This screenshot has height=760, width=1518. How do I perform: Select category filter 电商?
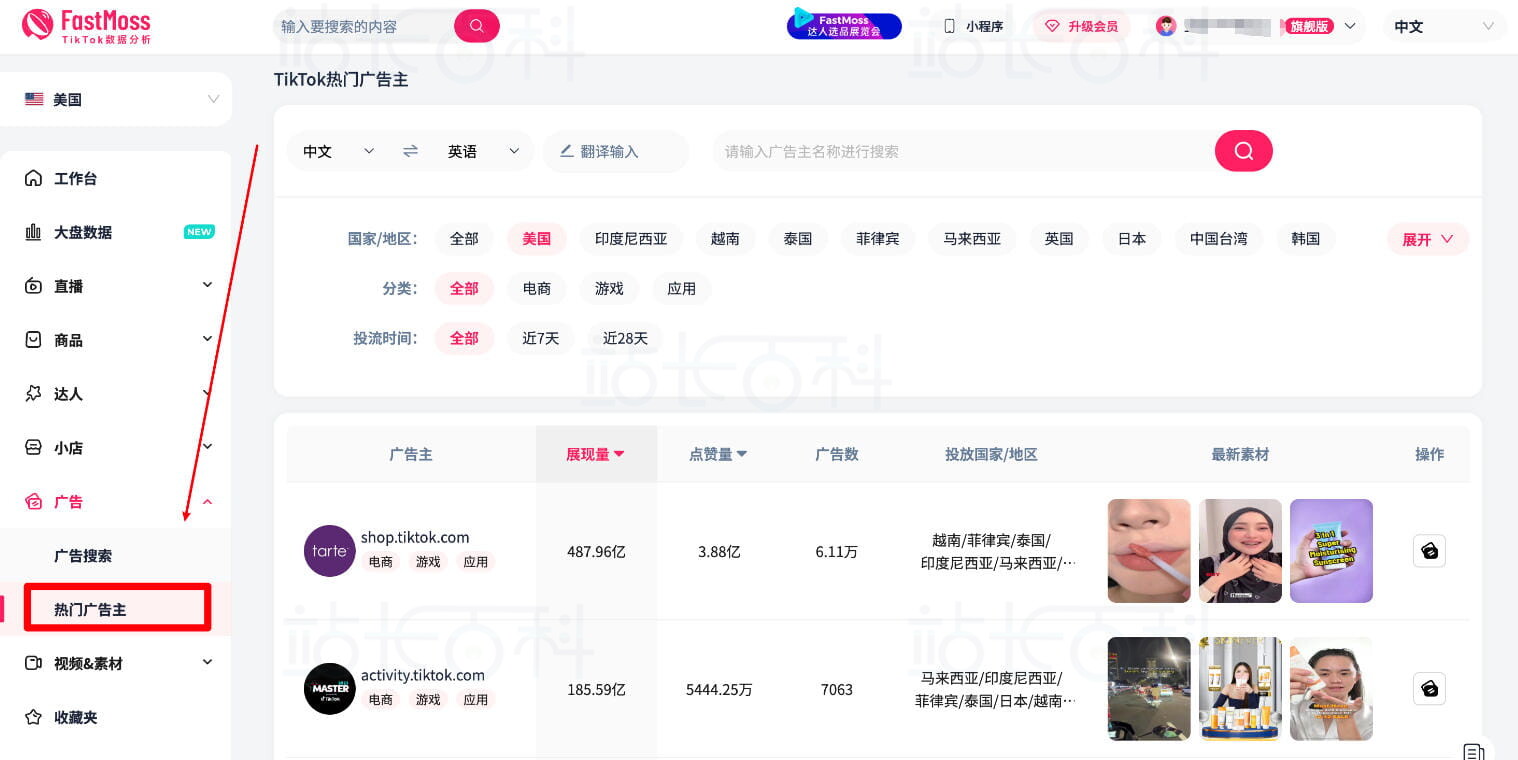coord(537,288)
